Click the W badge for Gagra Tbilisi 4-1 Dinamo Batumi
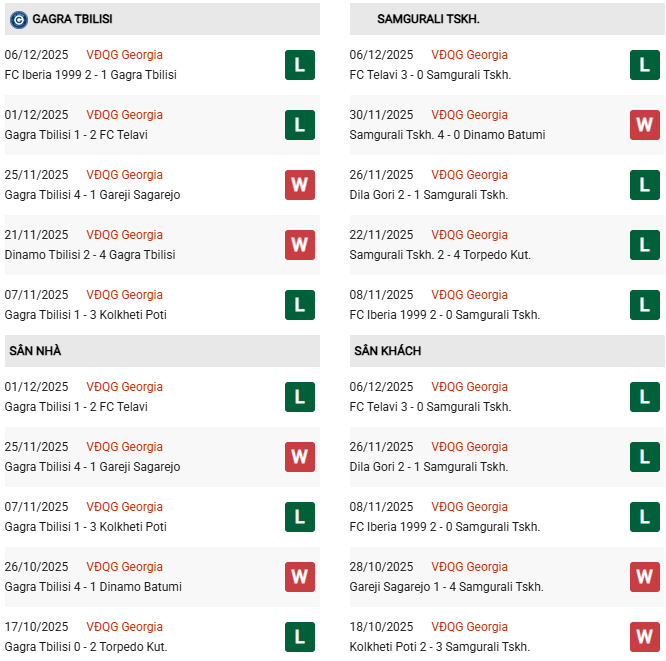This screenshot has width=666, height=661. (x=299, y=577)
